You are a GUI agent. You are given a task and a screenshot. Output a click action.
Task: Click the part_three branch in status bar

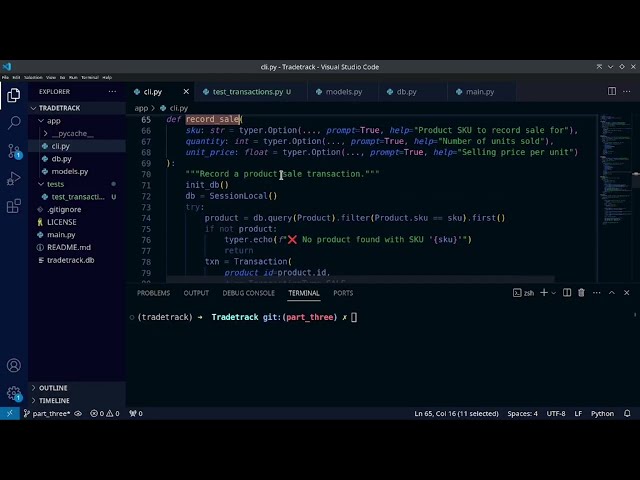(47, 413)
